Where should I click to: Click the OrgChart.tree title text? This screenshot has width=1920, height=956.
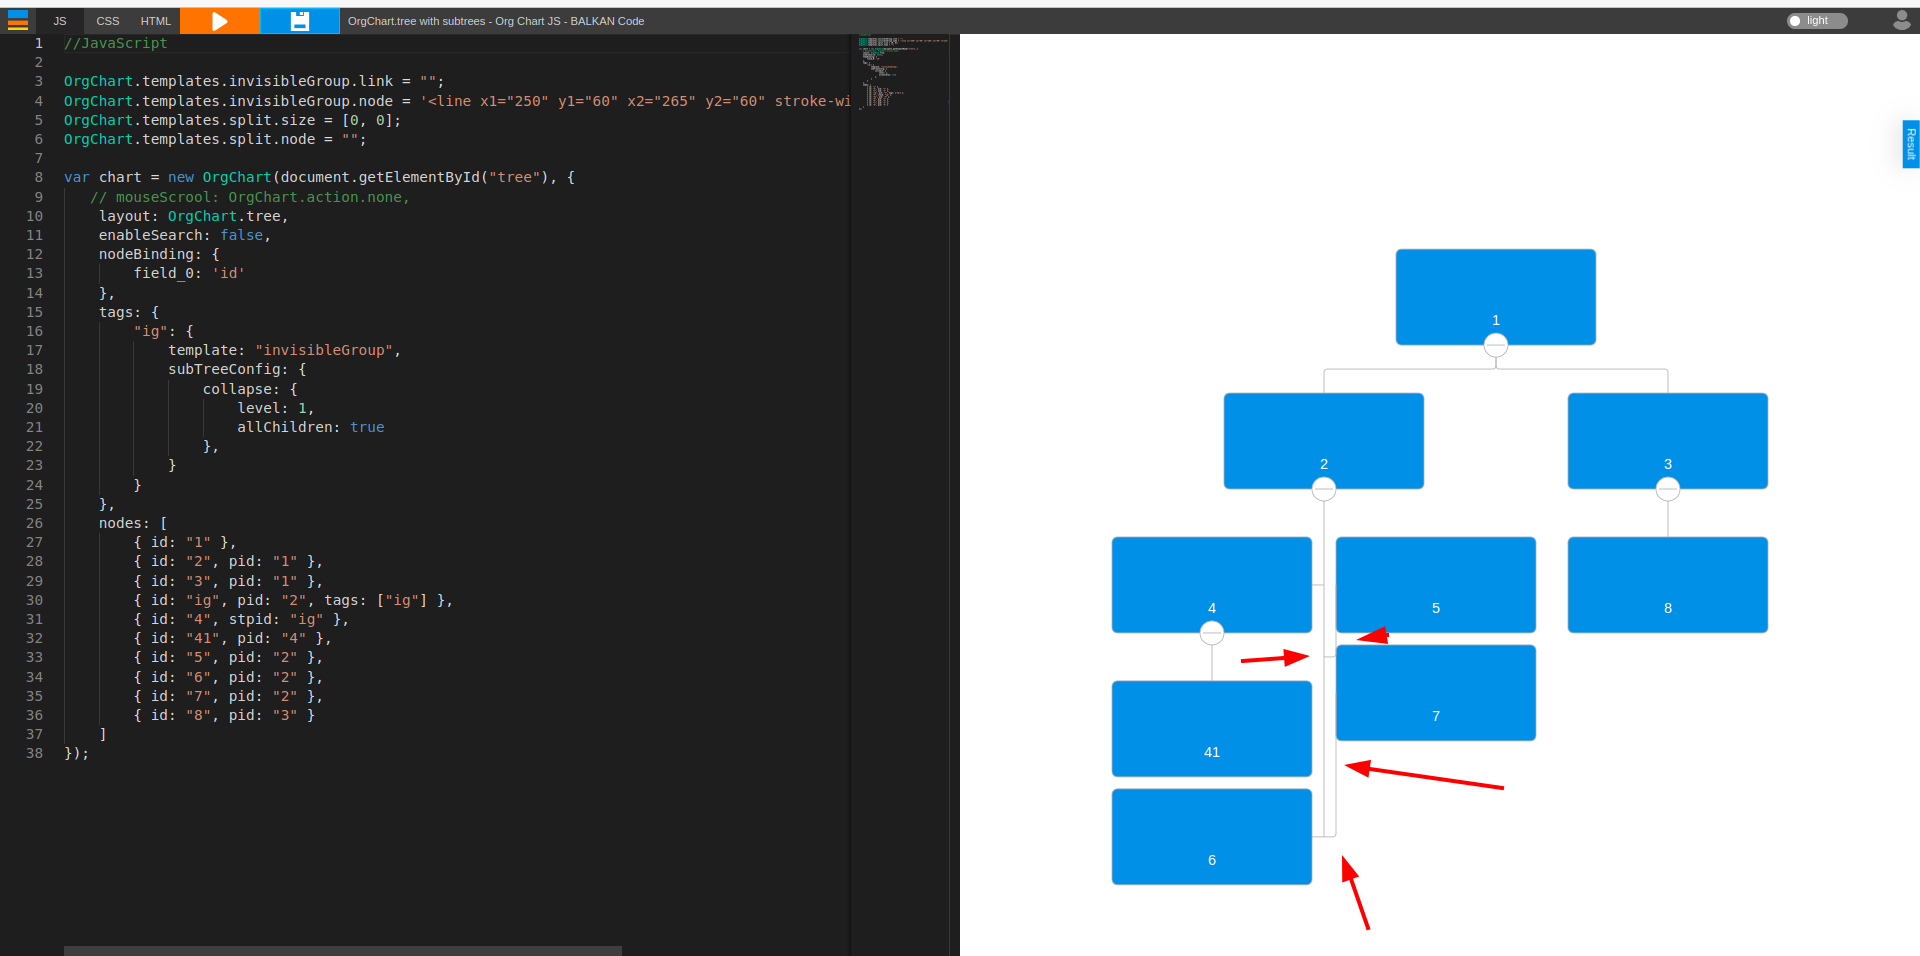496,20
